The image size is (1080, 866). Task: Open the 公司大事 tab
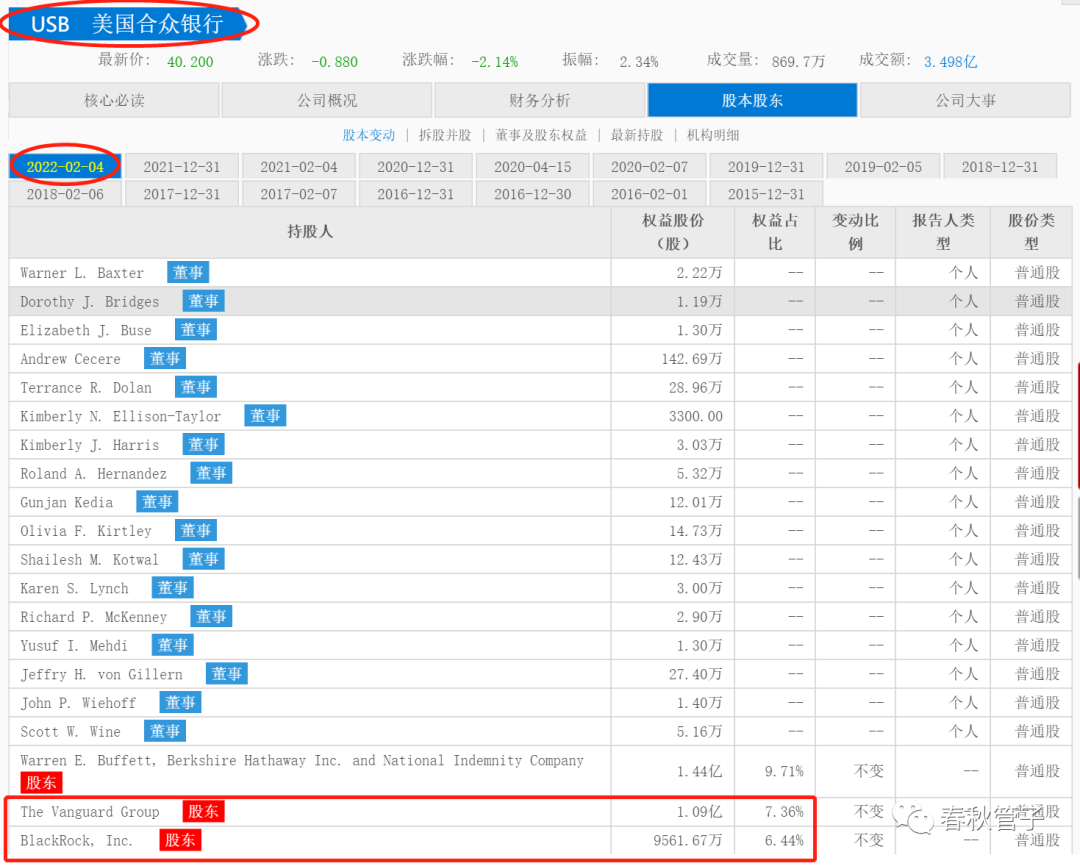tap(966, 101)
